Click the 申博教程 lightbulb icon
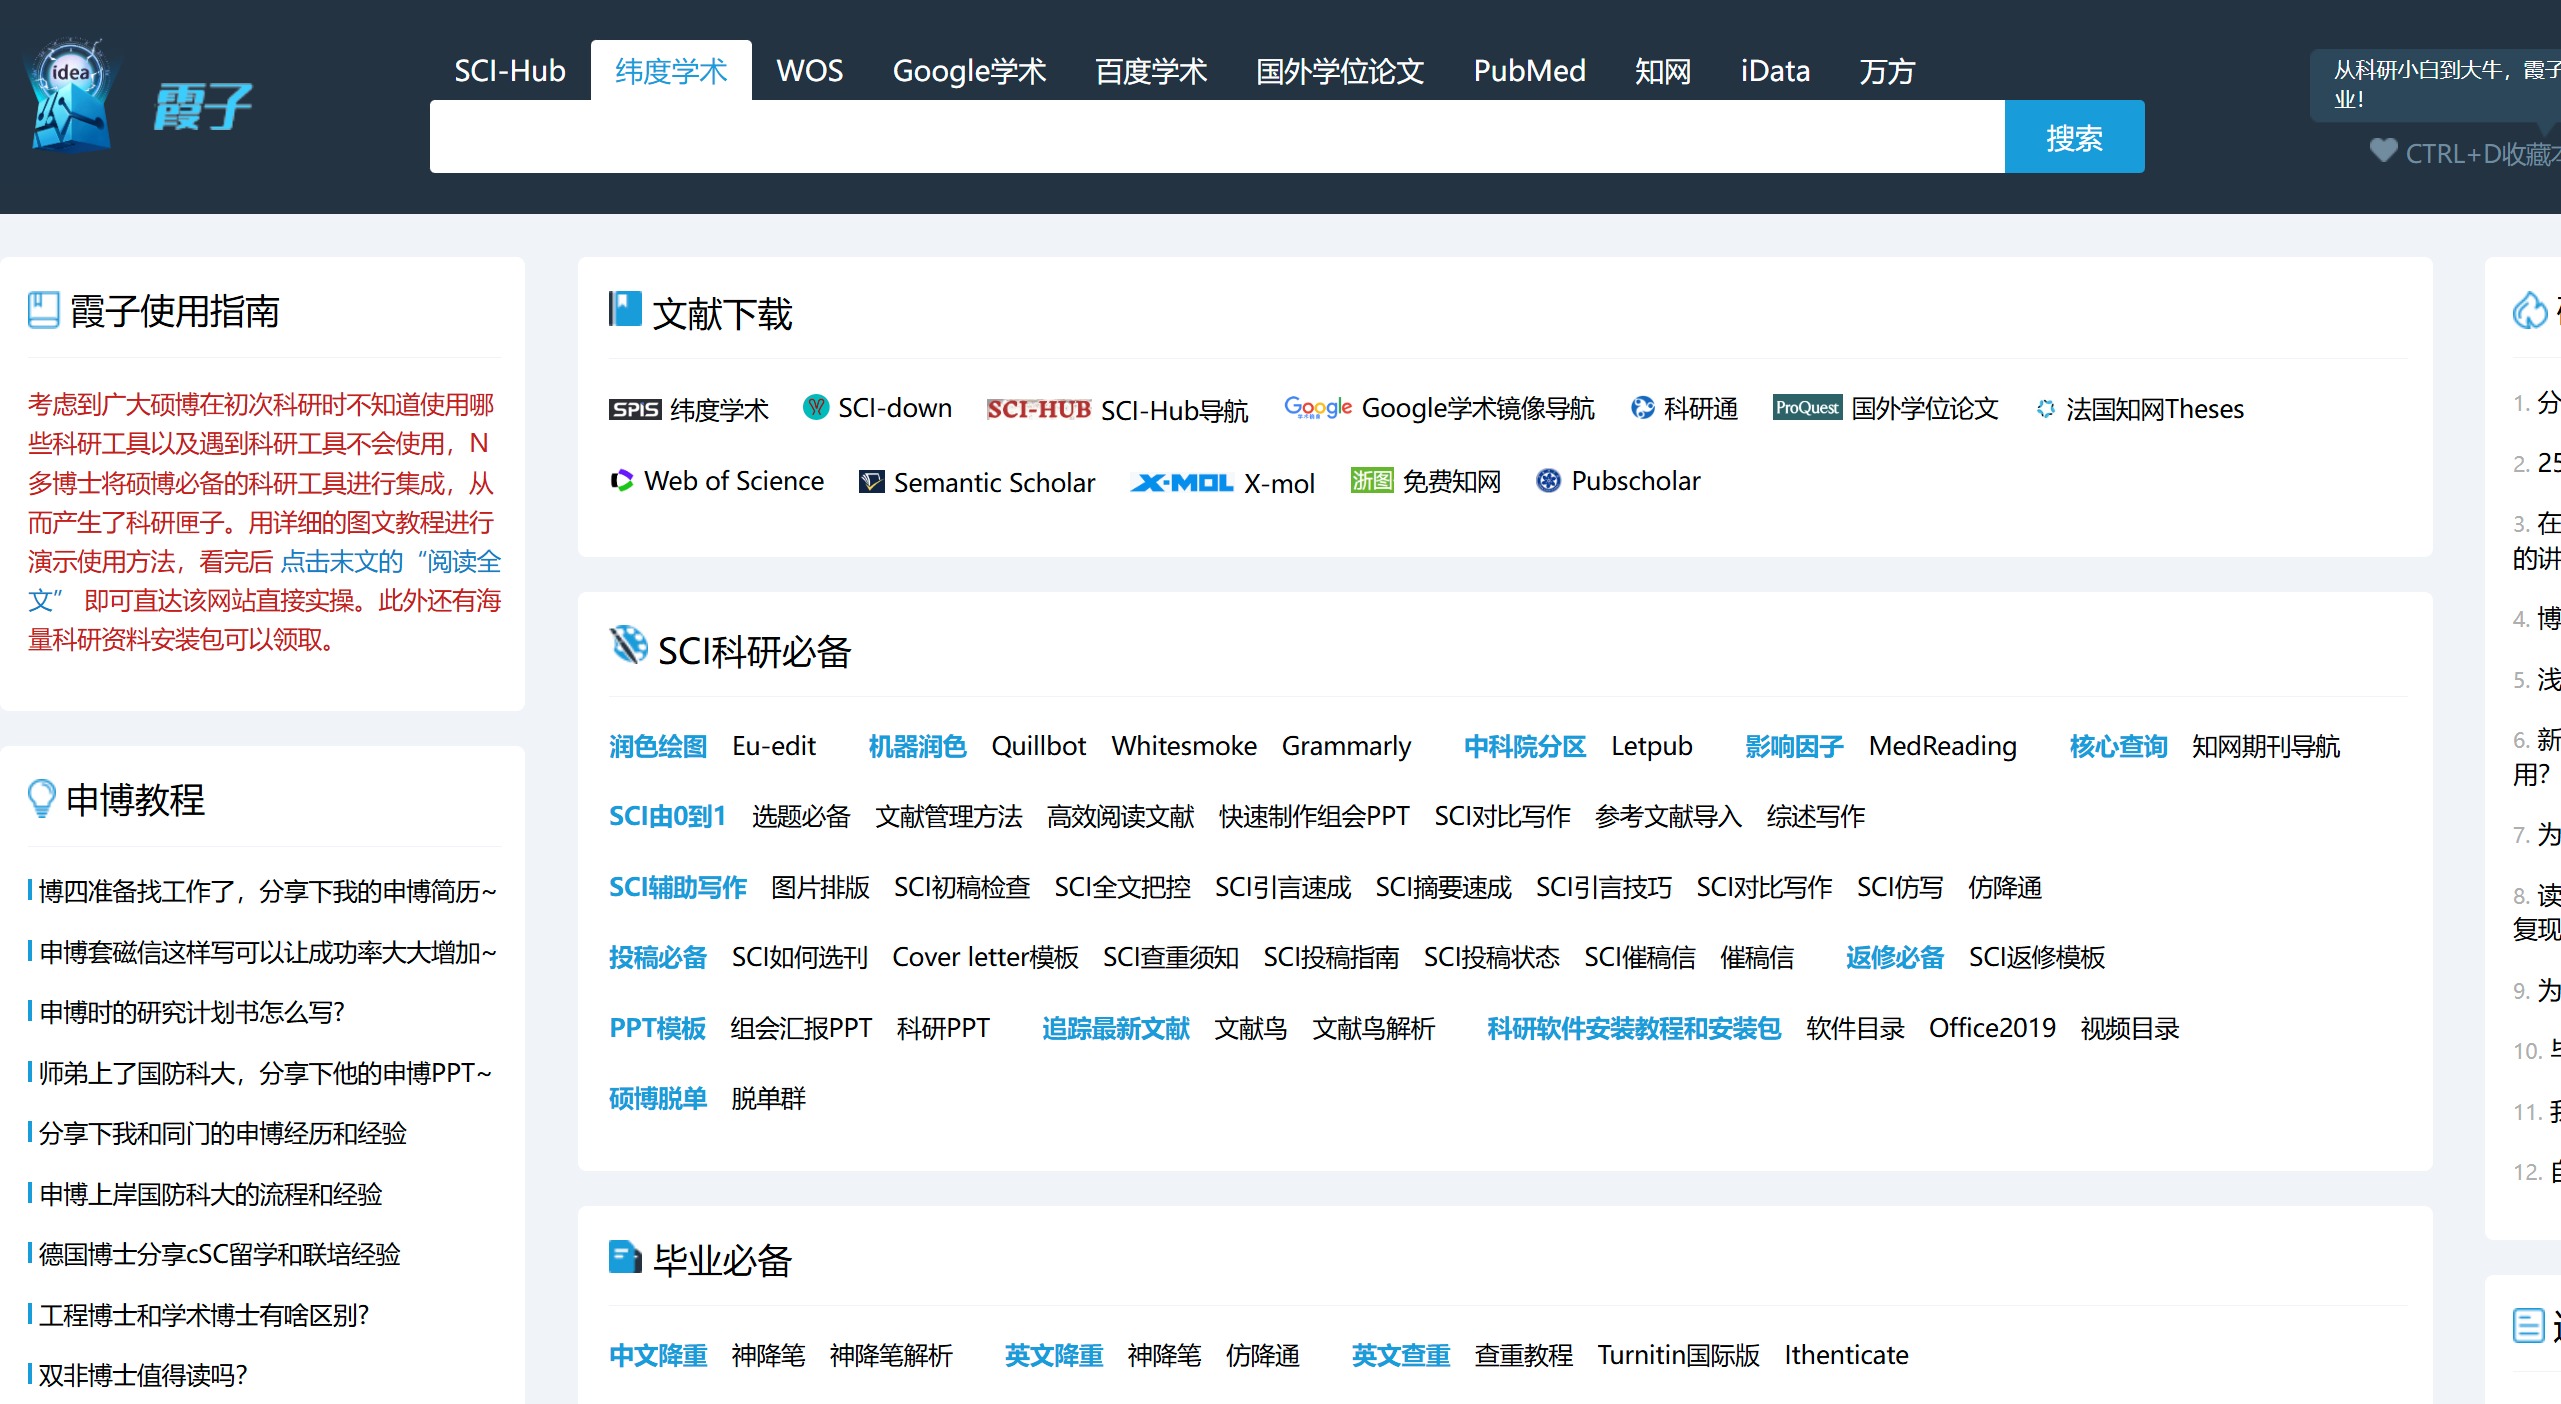This screenshot has height=1404, width=2561. coord(41,798)
